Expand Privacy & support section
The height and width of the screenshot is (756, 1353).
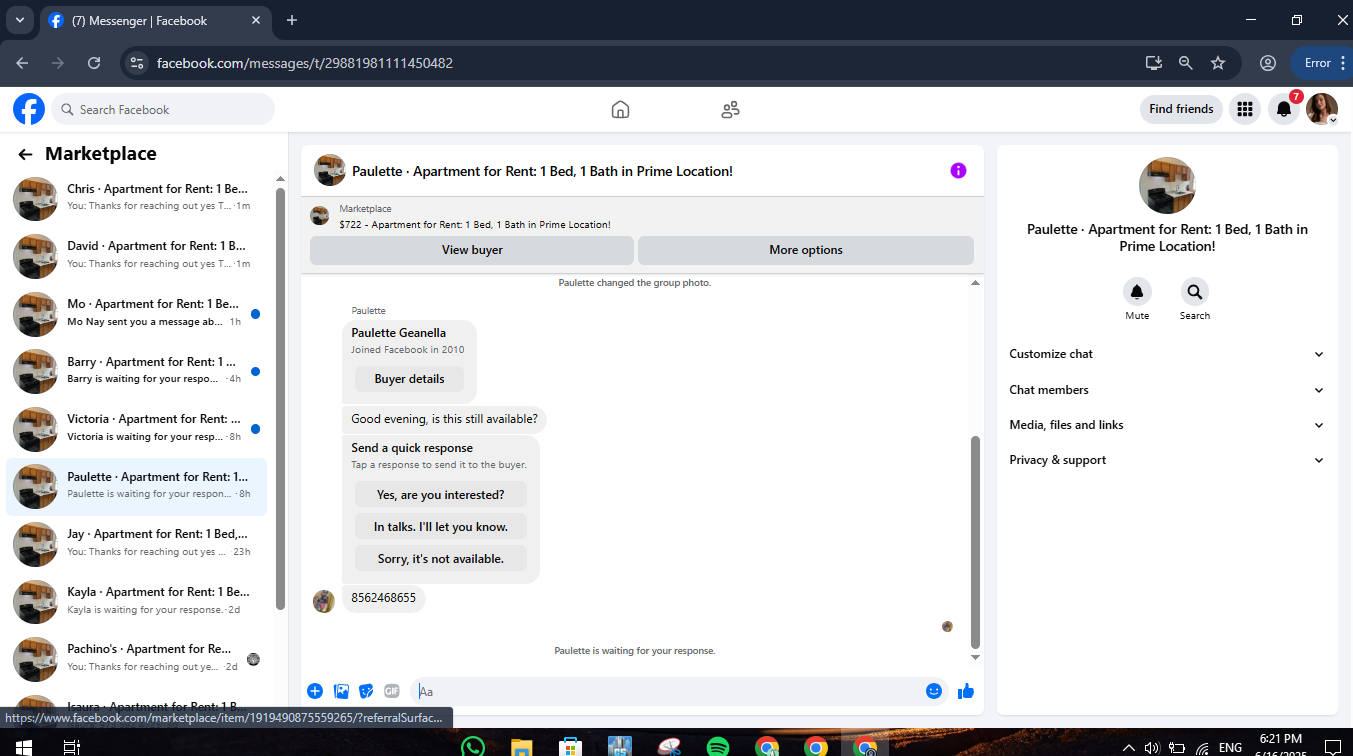point(1167,460)
